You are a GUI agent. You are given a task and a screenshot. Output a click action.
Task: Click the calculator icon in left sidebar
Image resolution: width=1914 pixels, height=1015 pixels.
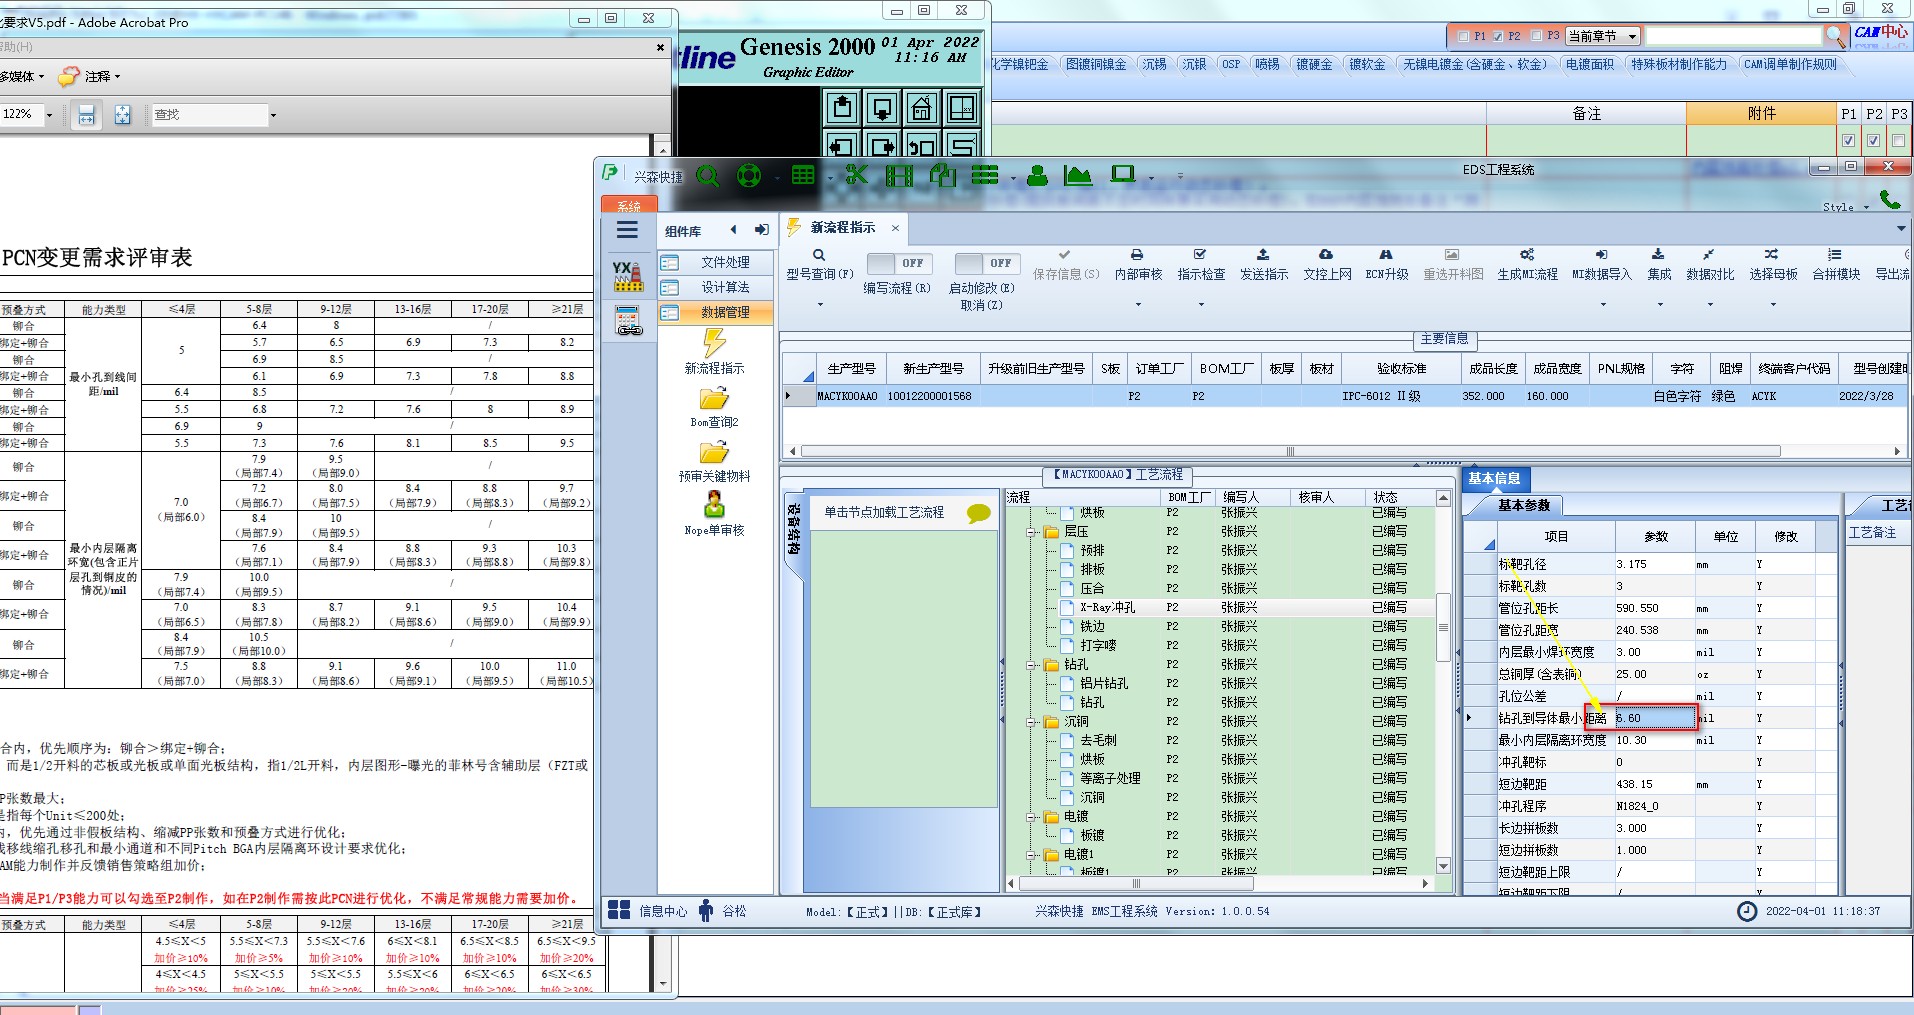628,320
